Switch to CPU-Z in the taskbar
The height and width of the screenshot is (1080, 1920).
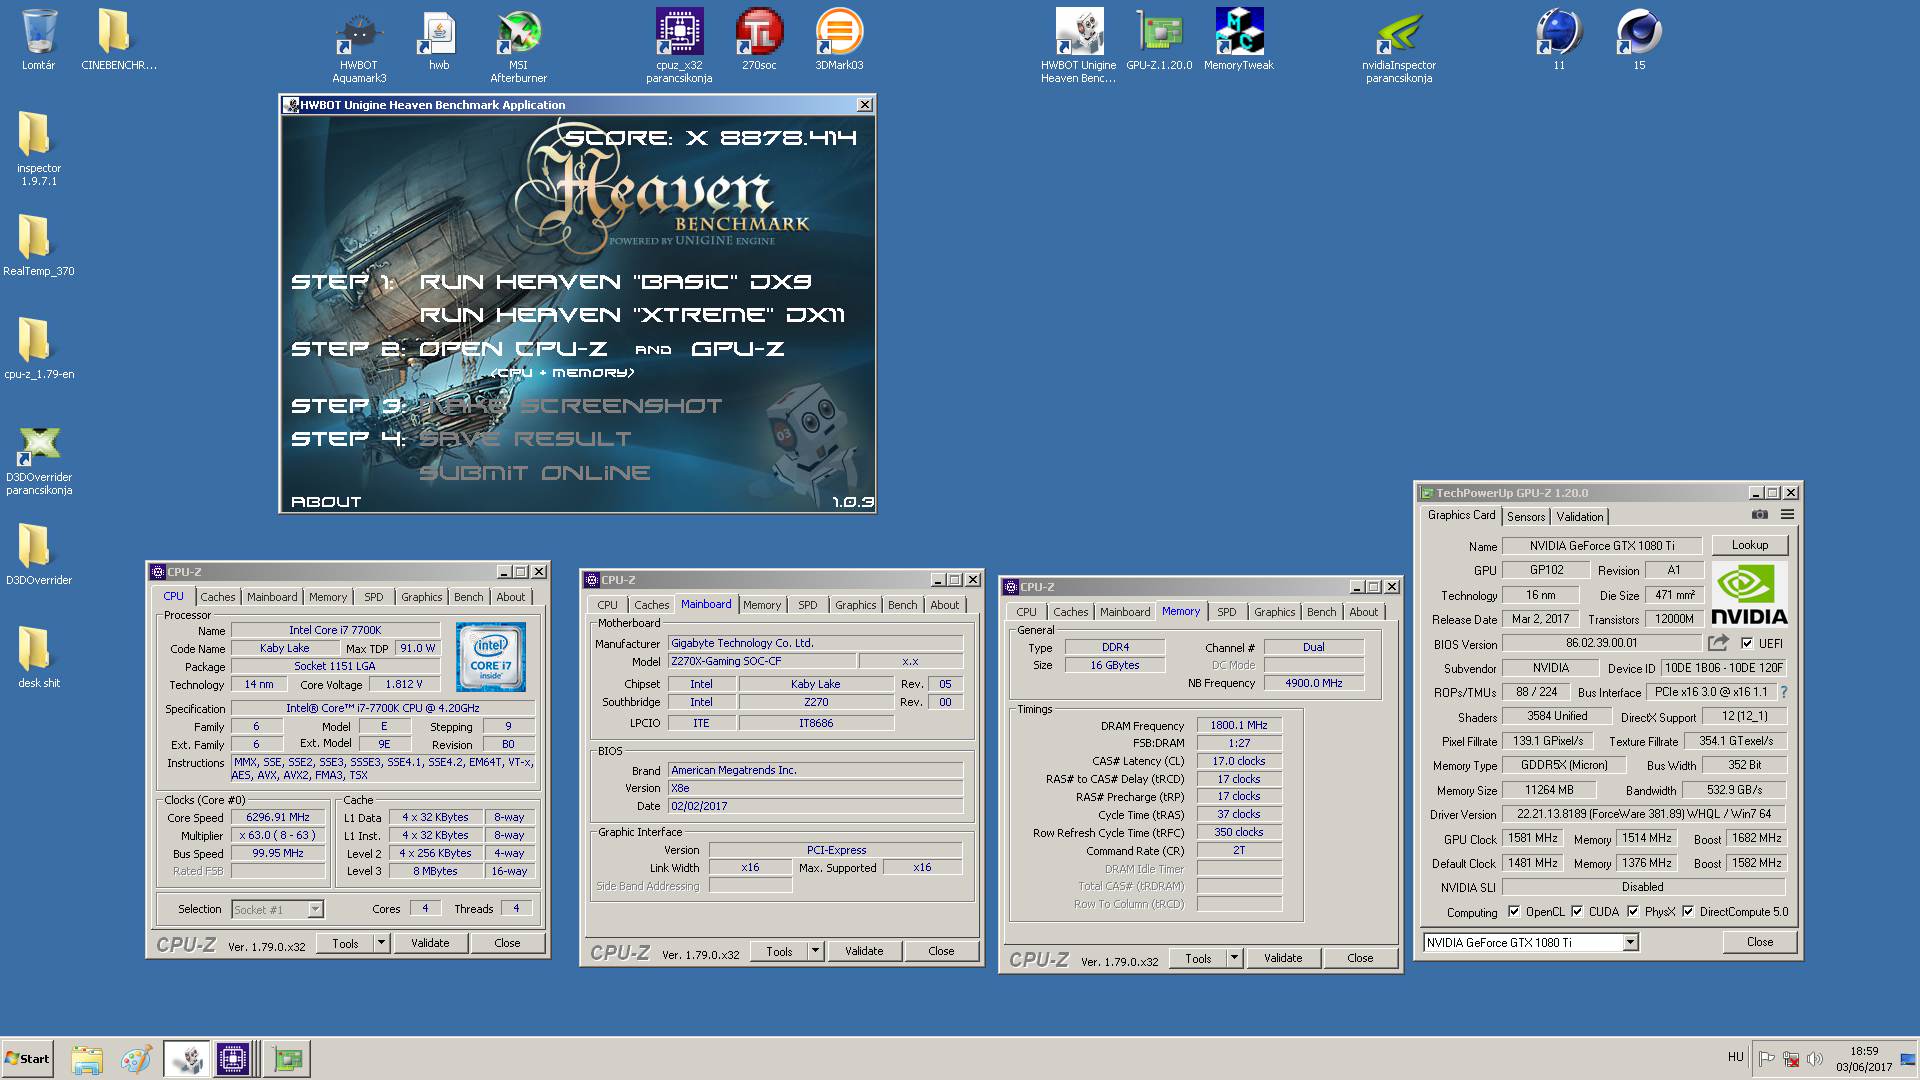pyautogui.click(x=233, y=1059)
